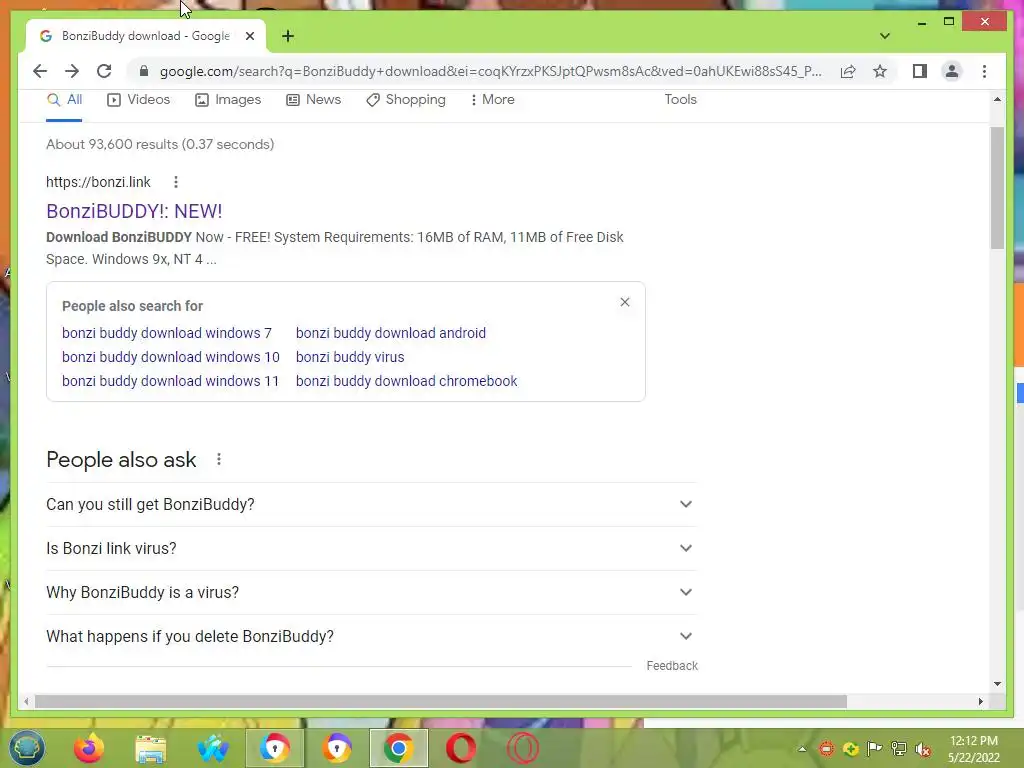Click the scroll up arrow

click(997, 99)
